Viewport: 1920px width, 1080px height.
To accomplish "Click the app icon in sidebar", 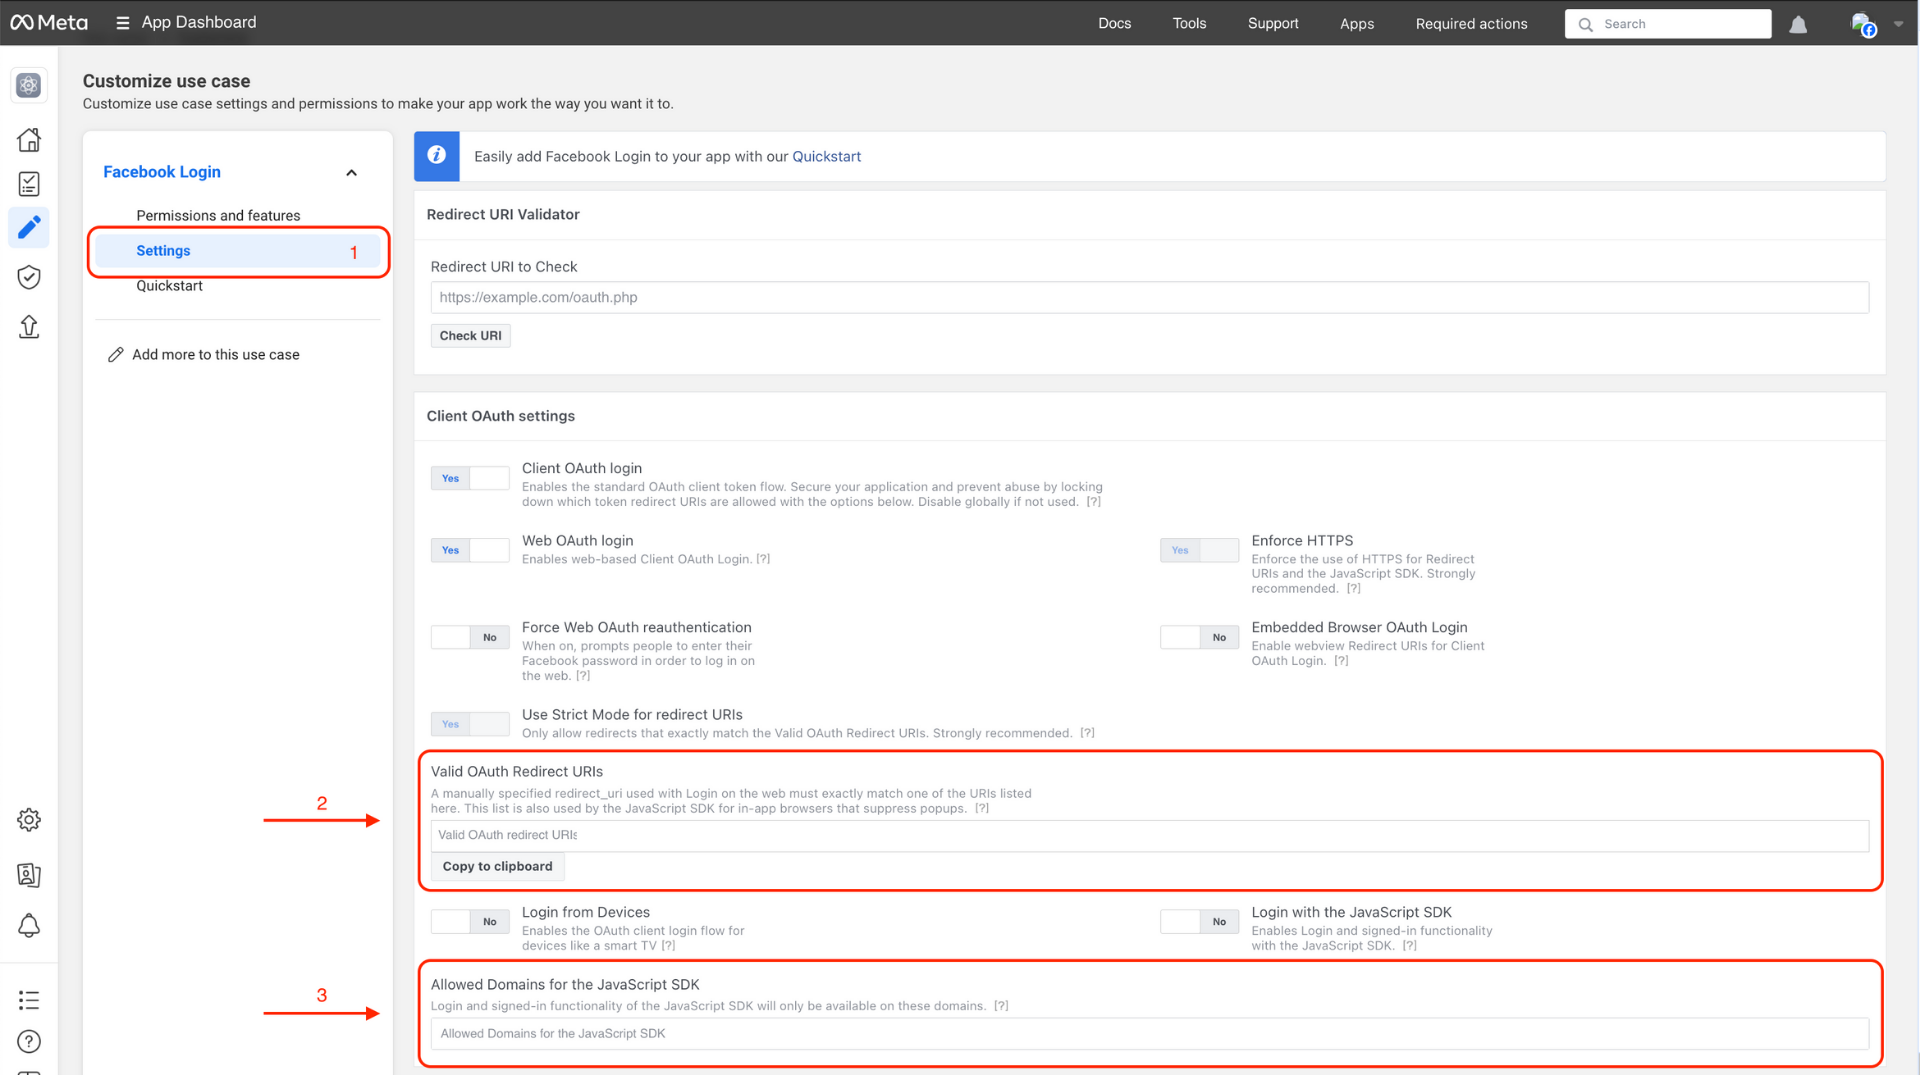I will 29,85.
